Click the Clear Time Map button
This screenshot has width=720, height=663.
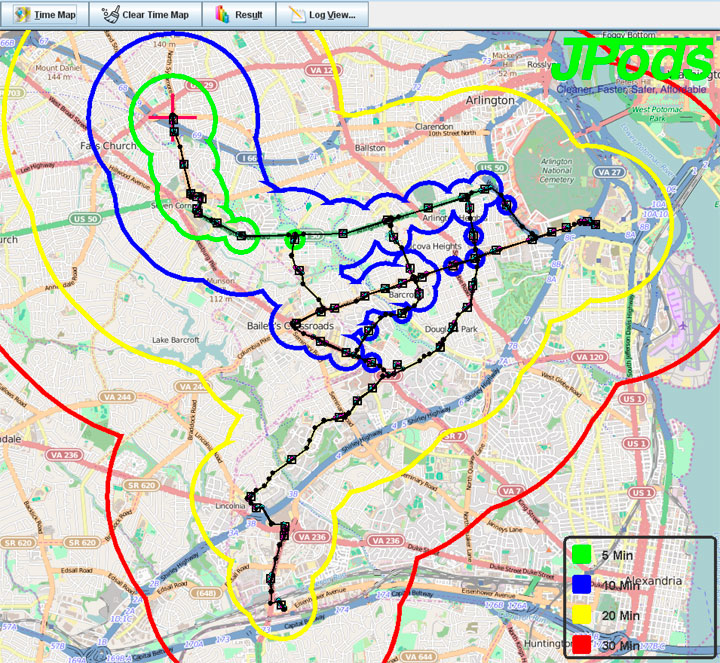[x=145, y=15]
